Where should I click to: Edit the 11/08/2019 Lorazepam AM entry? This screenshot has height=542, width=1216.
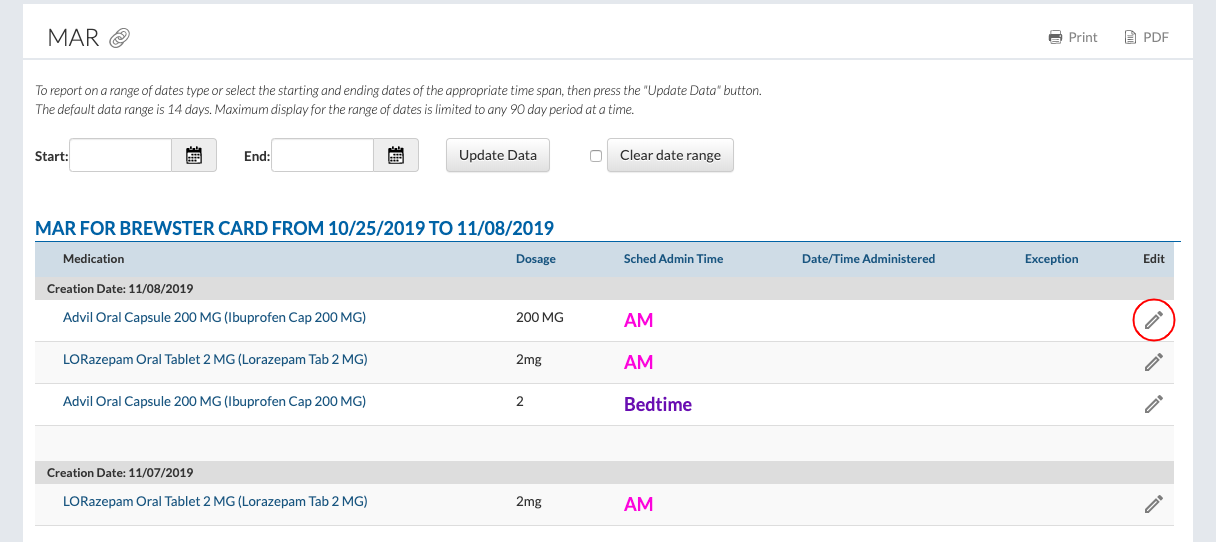1153,362
